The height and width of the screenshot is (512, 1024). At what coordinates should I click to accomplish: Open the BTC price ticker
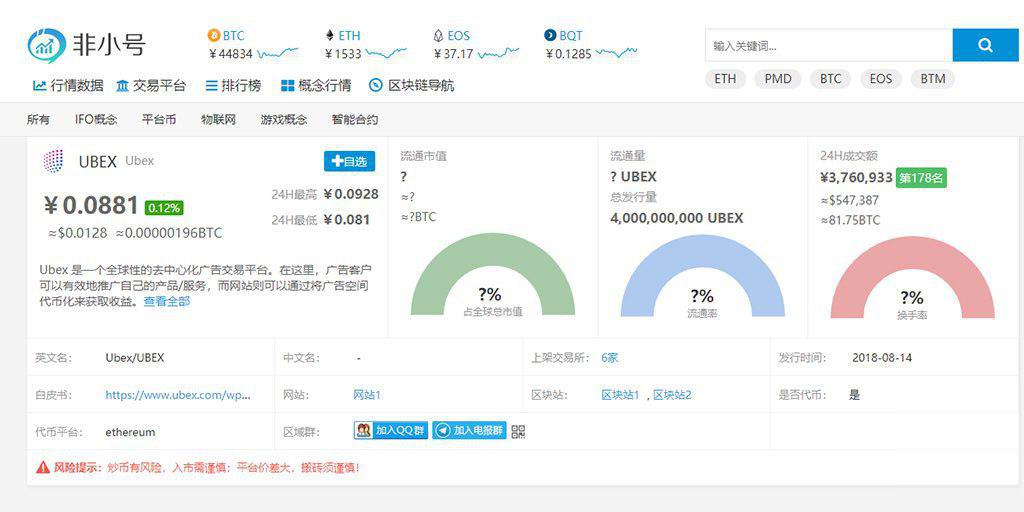(253, 45)
